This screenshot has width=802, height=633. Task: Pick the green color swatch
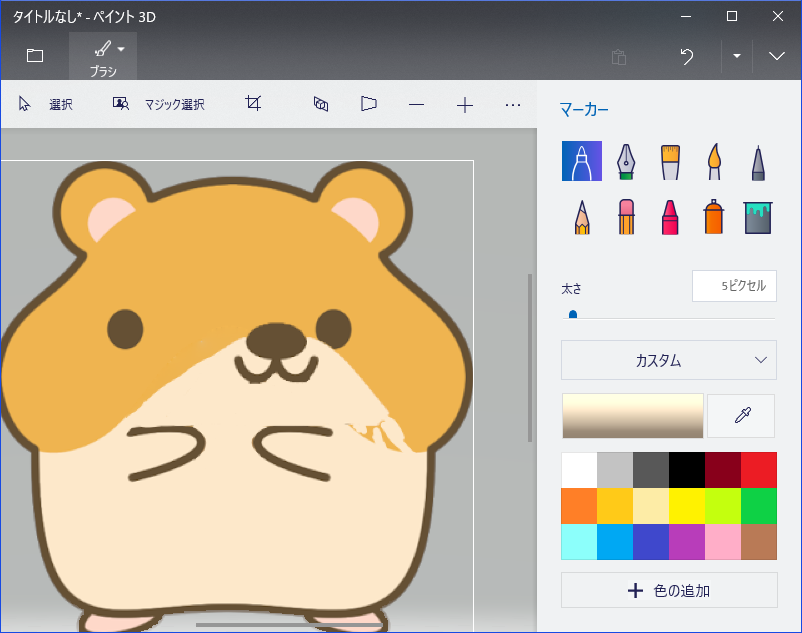(759, 506)
